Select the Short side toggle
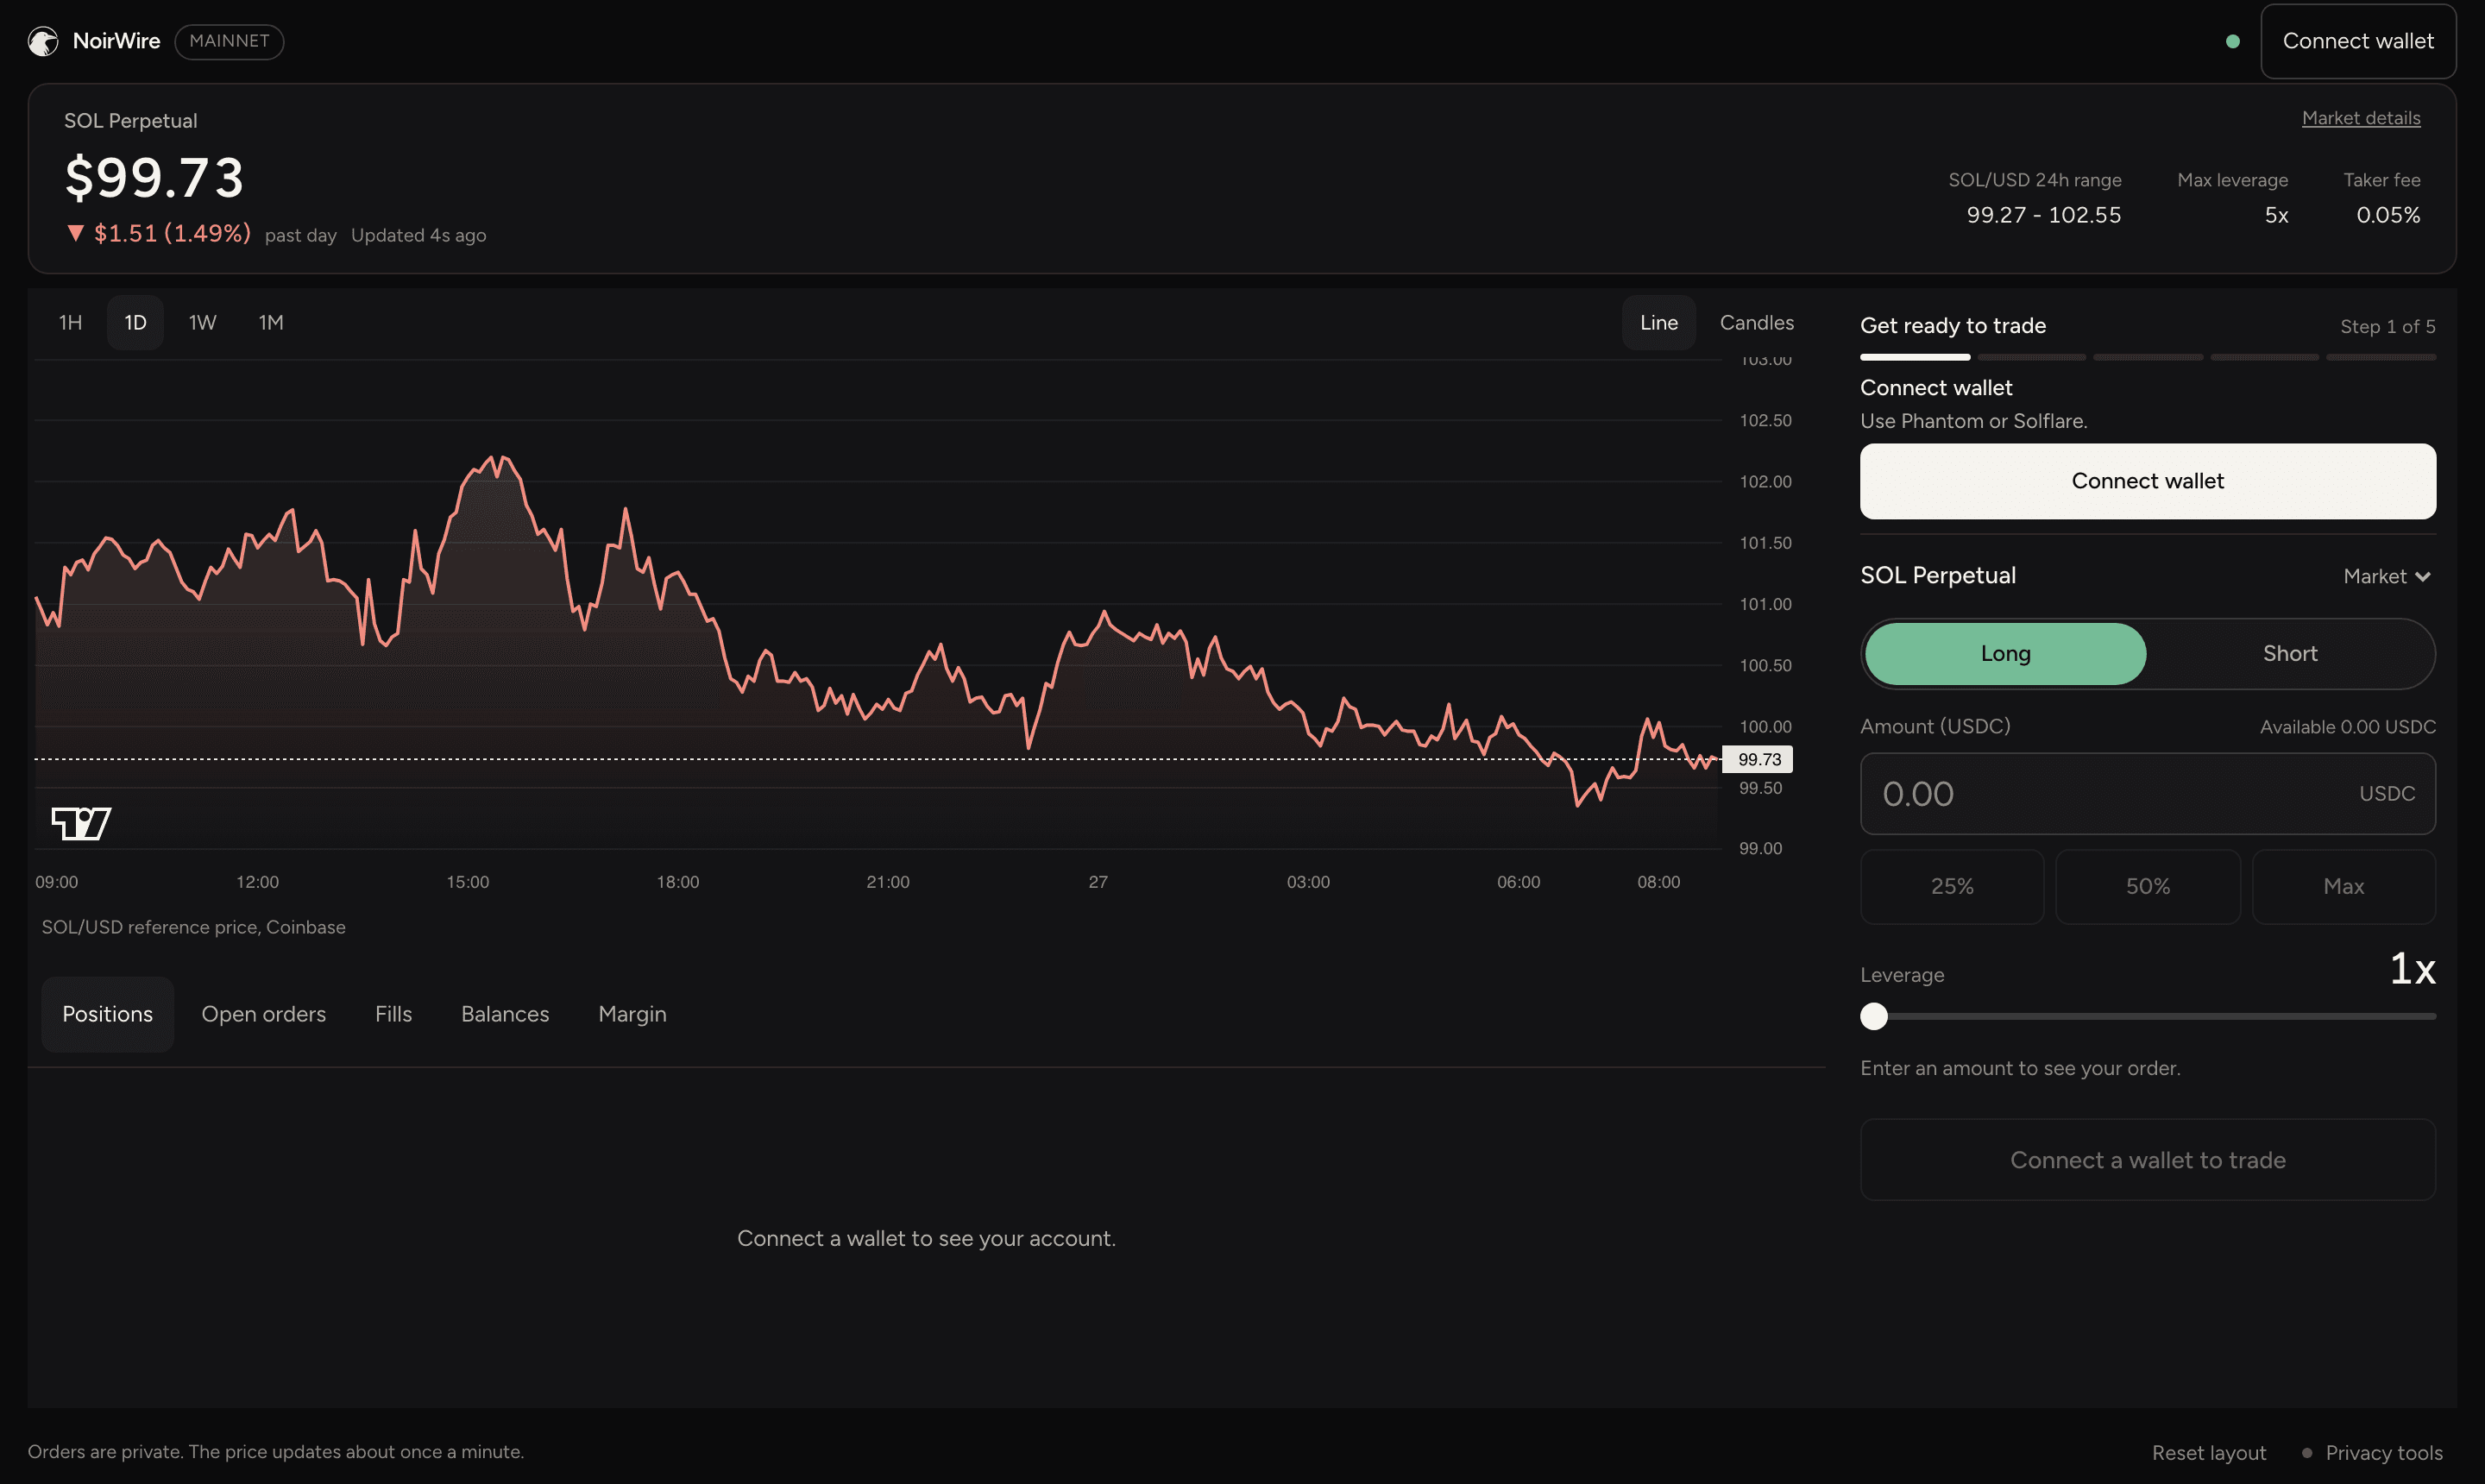This screenshot has width=2485, height=1484. click(x=2290, y=654)
